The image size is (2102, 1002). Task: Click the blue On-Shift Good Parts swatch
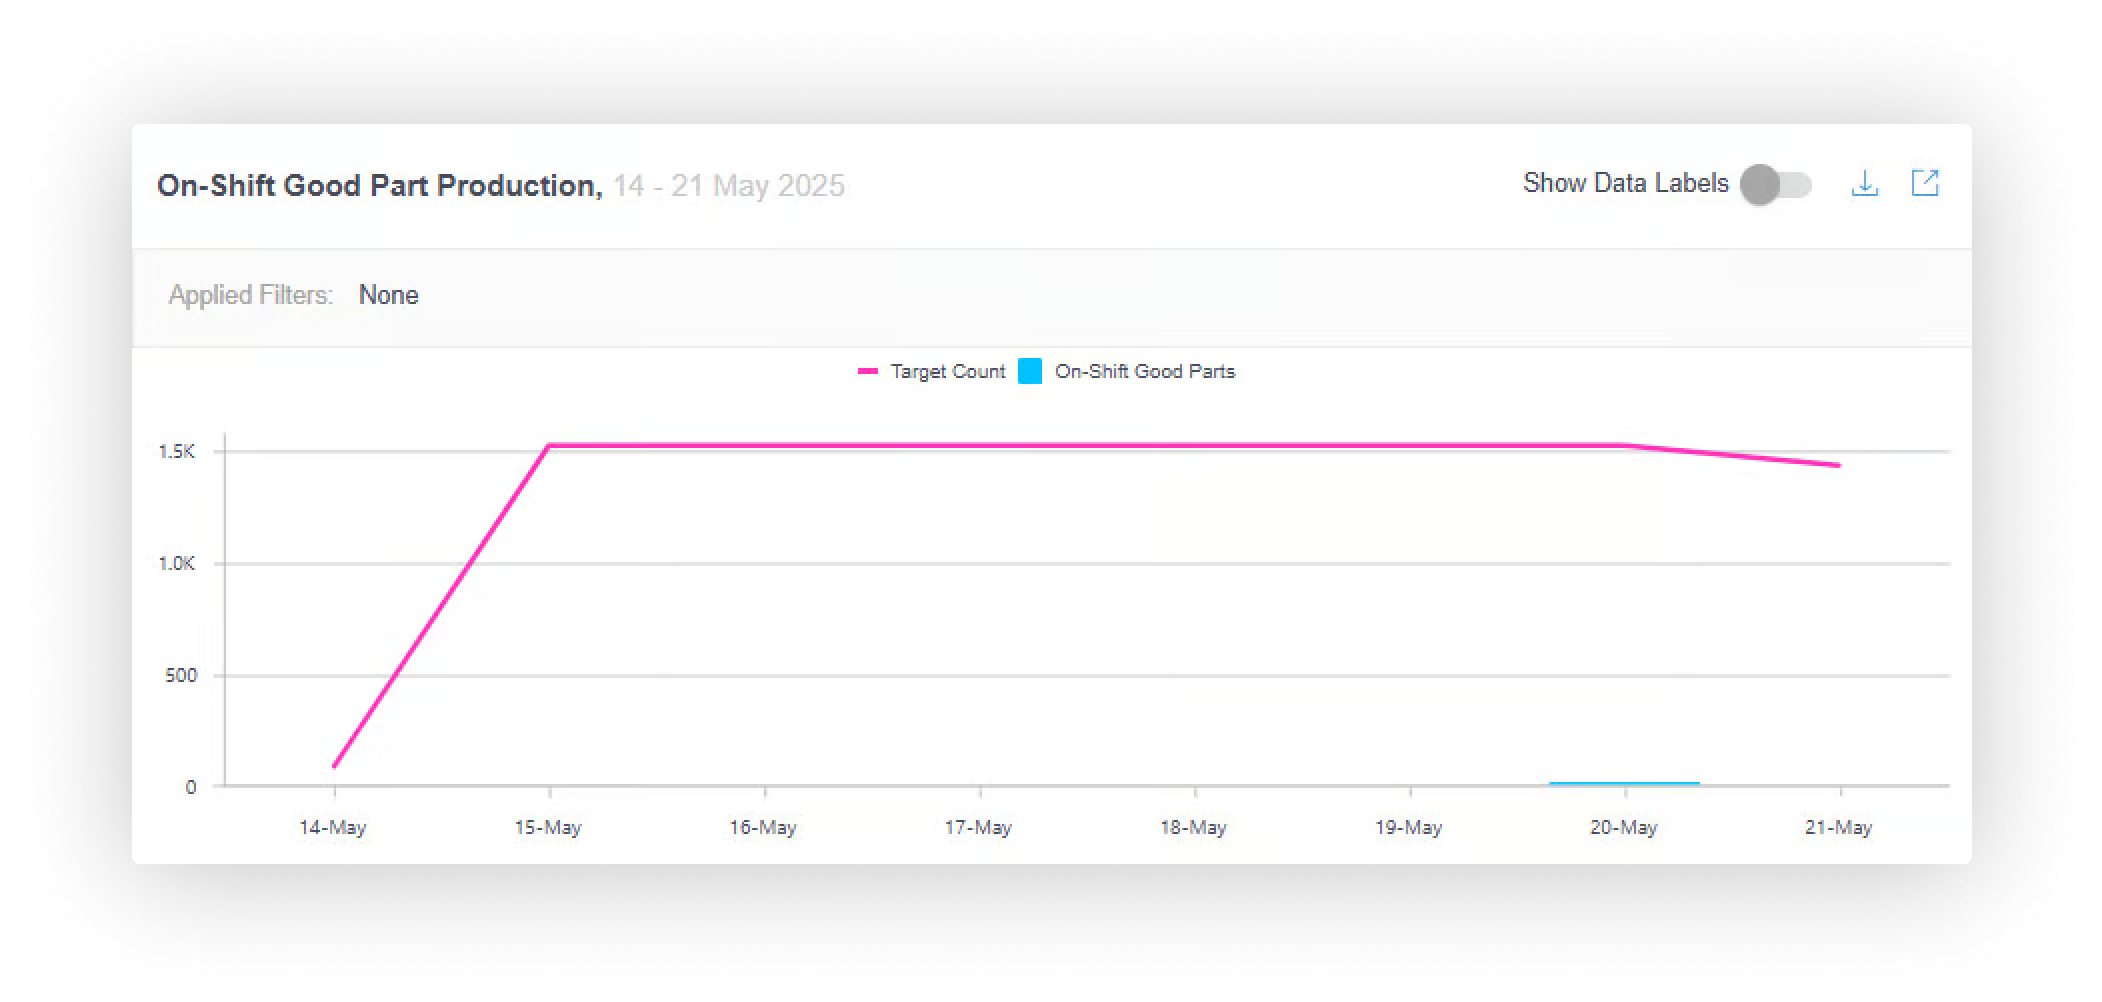1030,372
